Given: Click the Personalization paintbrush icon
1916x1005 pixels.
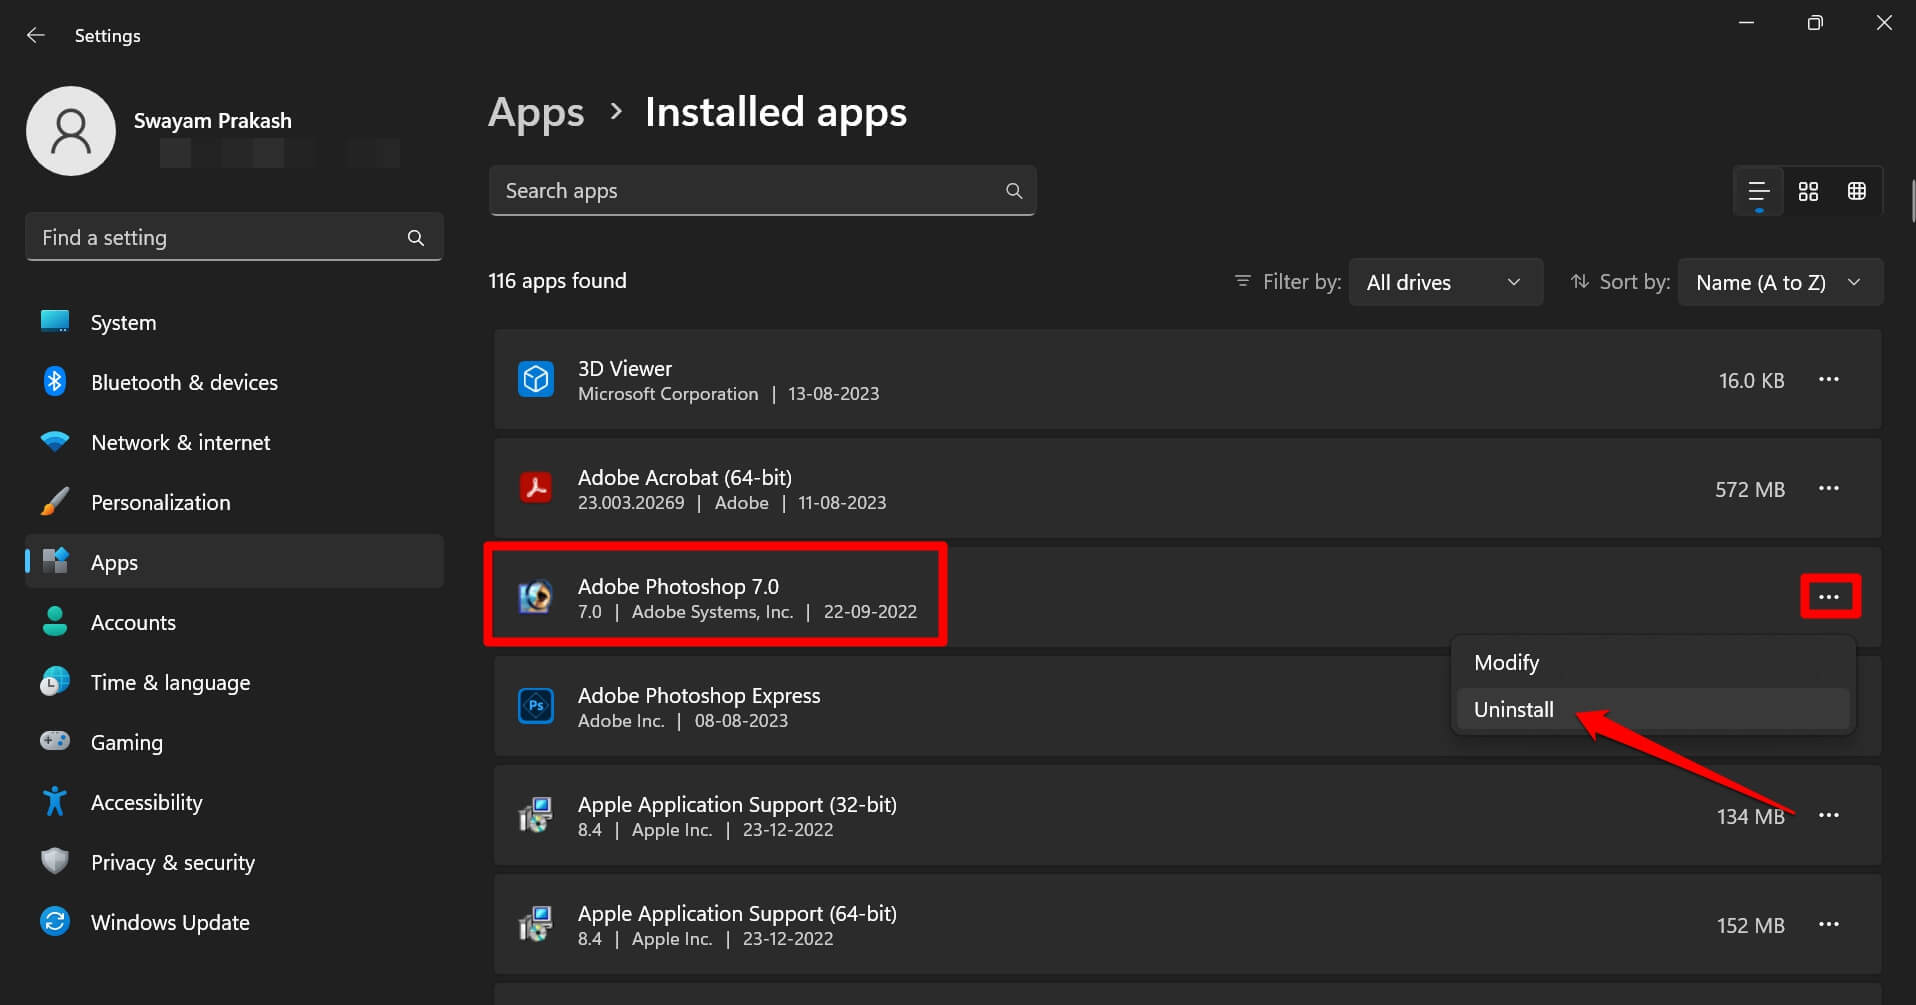Looking at the screenshot, I should click(x=55, y=502).
